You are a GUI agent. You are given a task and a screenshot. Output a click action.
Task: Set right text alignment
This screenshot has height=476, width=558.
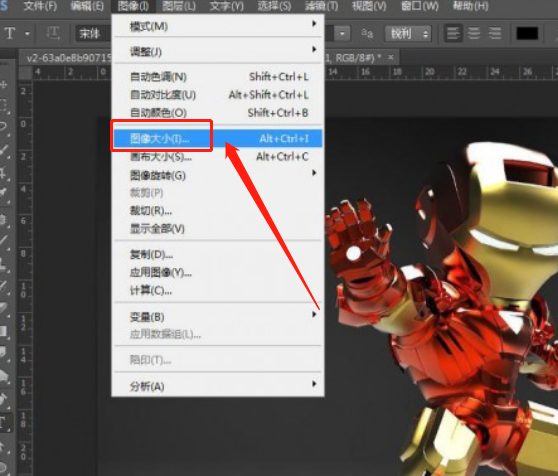pos(495,33)
